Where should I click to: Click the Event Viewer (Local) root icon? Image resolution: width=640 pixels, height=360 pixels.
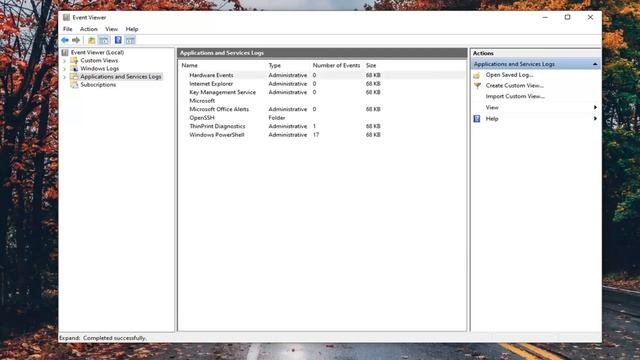point(65,52)
